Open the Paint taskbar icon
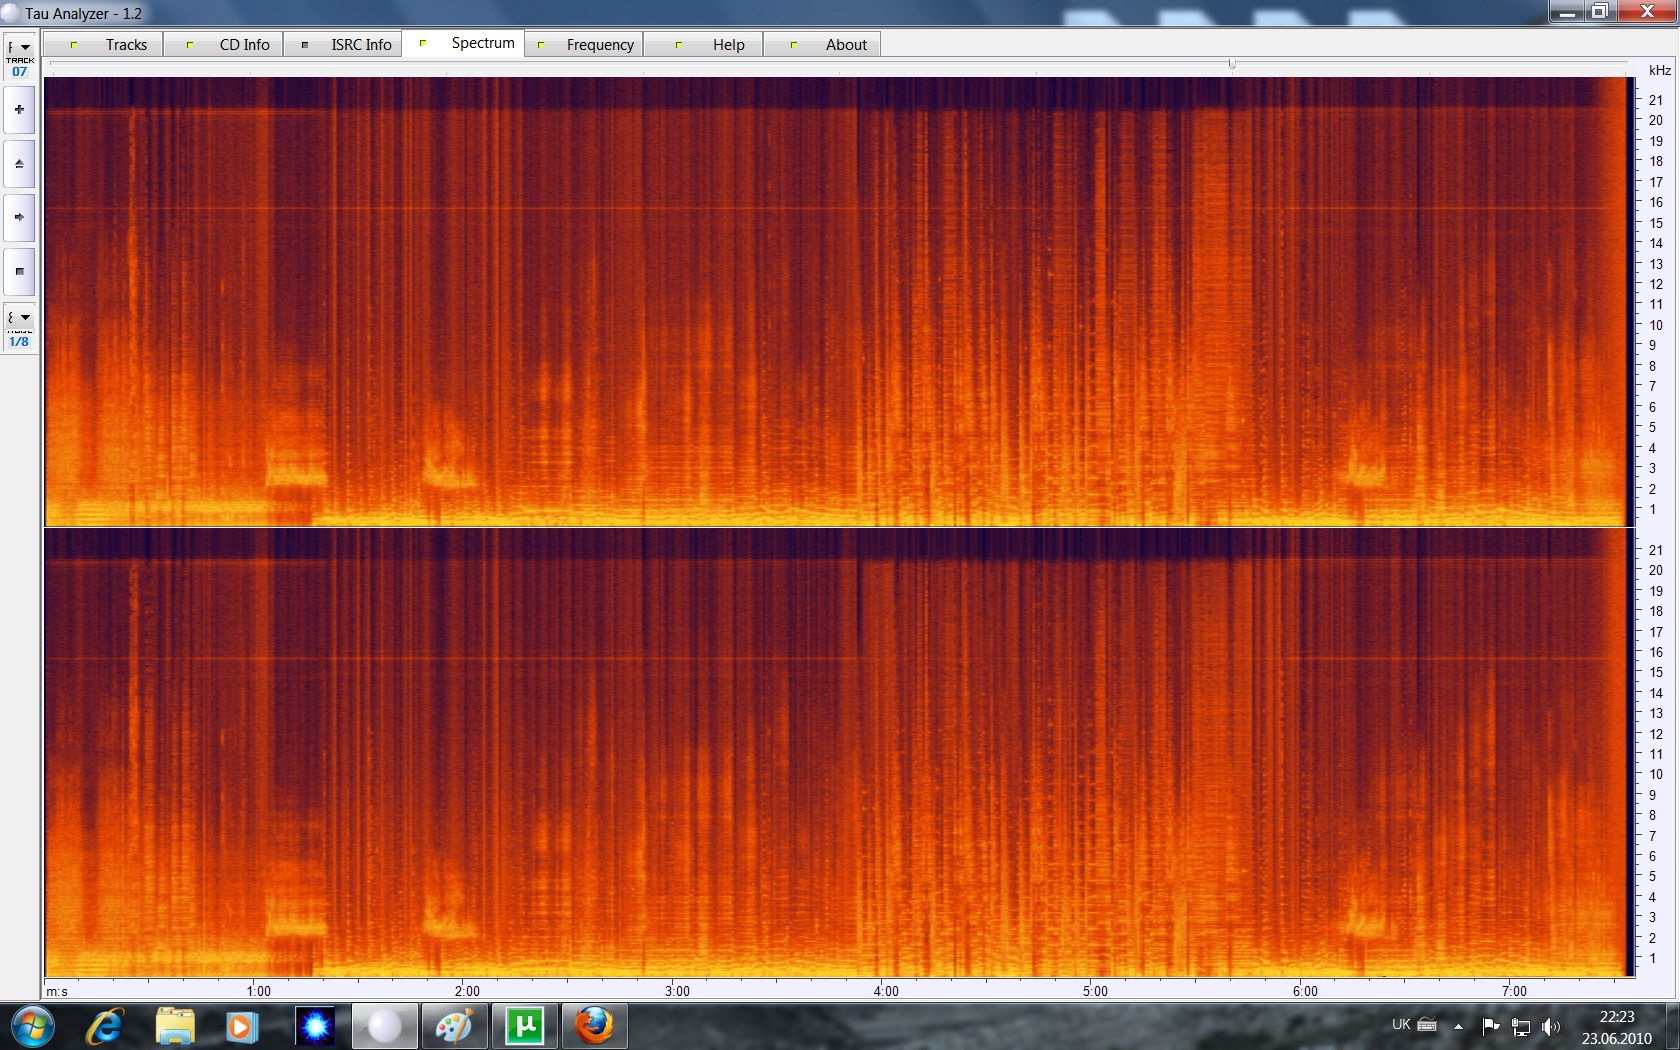Screen dimensions: 1680x1050 click(454, 1026)
